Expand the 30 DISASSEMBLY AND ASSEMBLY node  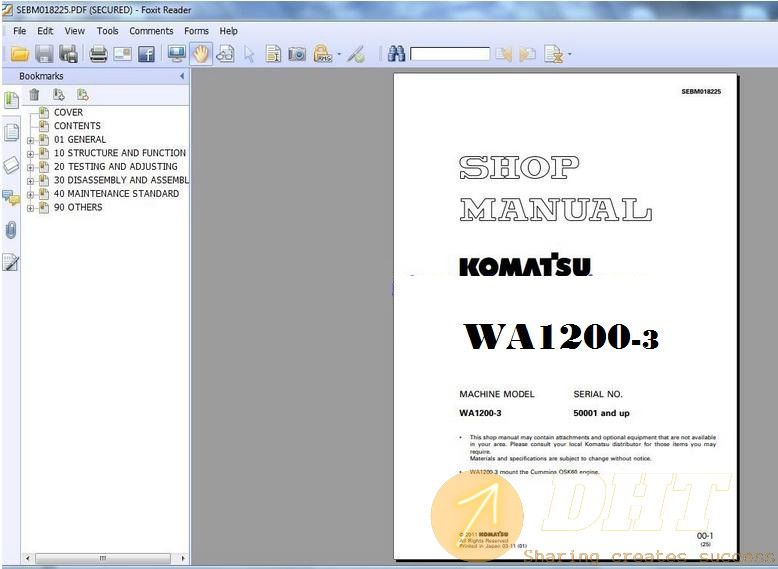click(x=30, y=181)
